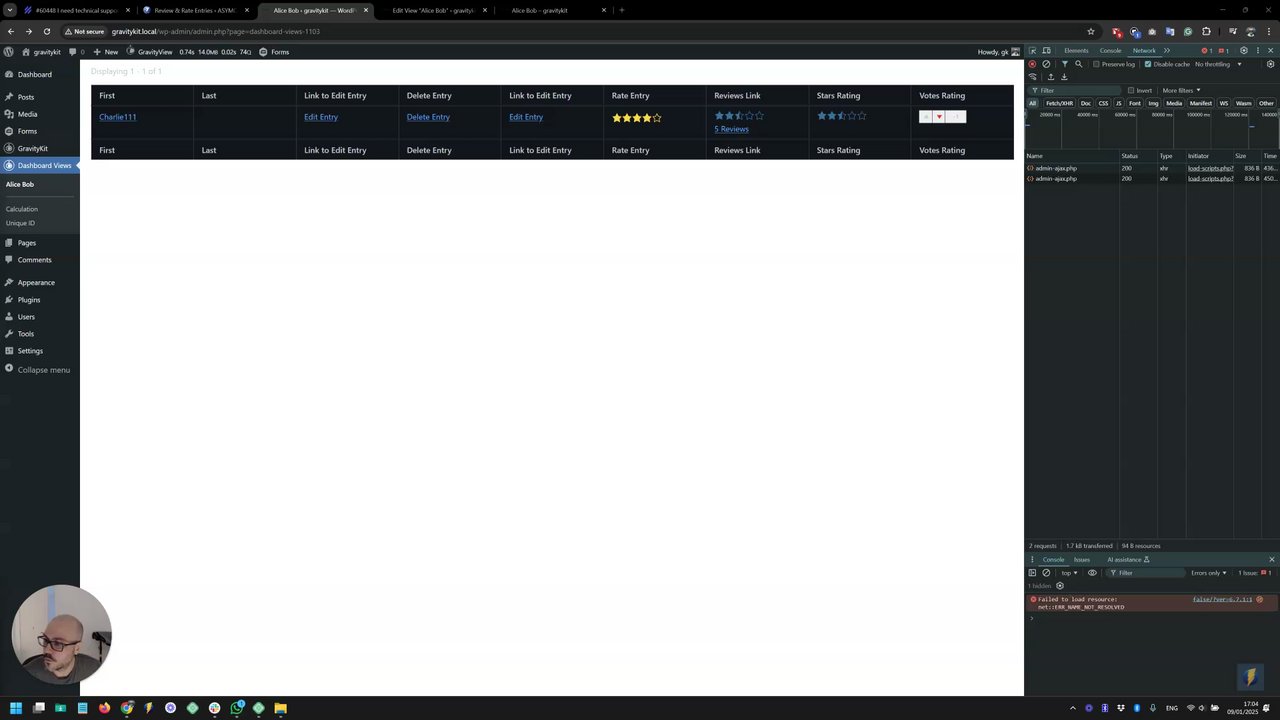Switch to Review & Rate Entries browser tab
Viewport: 1280px width, 720px height.
coord(195,10)
